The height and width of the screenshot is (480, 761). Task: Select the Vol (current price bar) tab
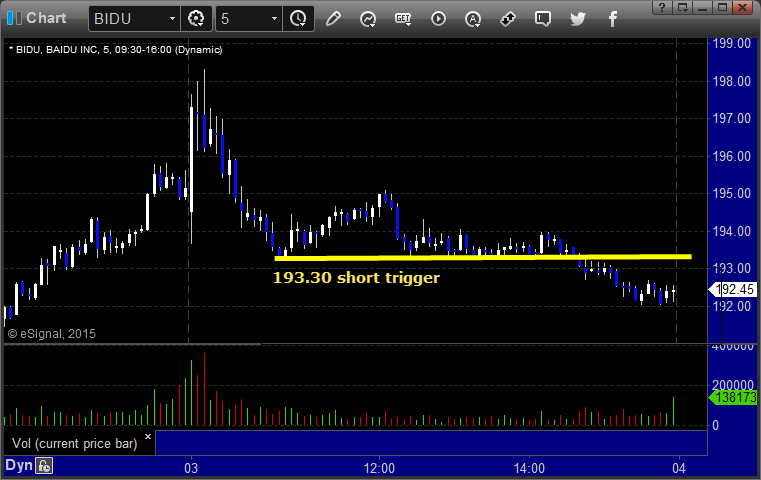pyautogui.click(x=75, y=444)
